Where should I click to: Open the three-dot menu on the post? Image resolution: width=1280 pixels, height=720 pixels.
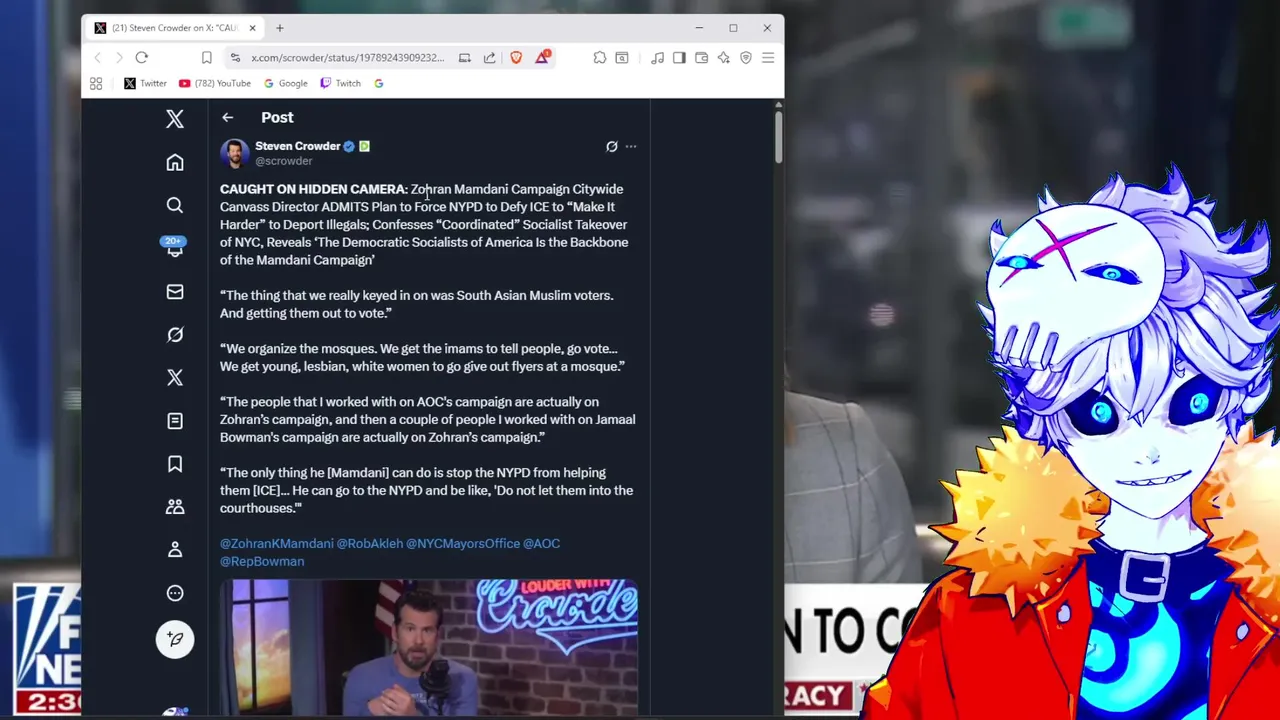click(631, 146)
